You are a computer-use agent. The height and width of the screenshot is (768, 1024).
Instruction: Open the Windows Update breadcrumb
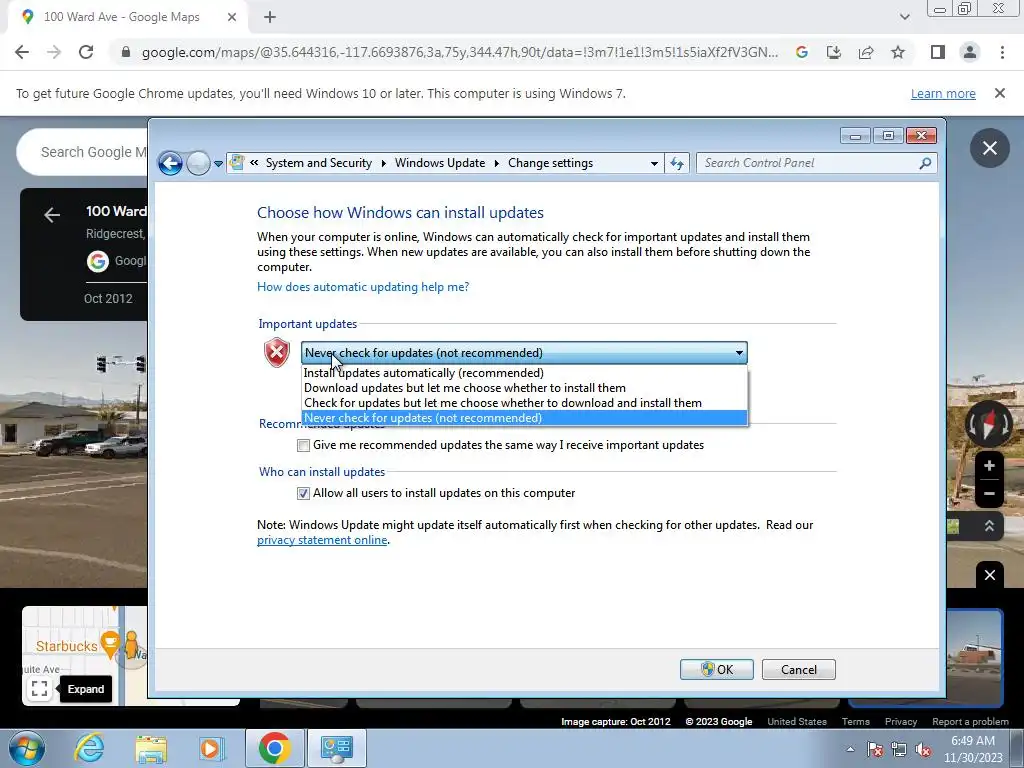(440, 163)
